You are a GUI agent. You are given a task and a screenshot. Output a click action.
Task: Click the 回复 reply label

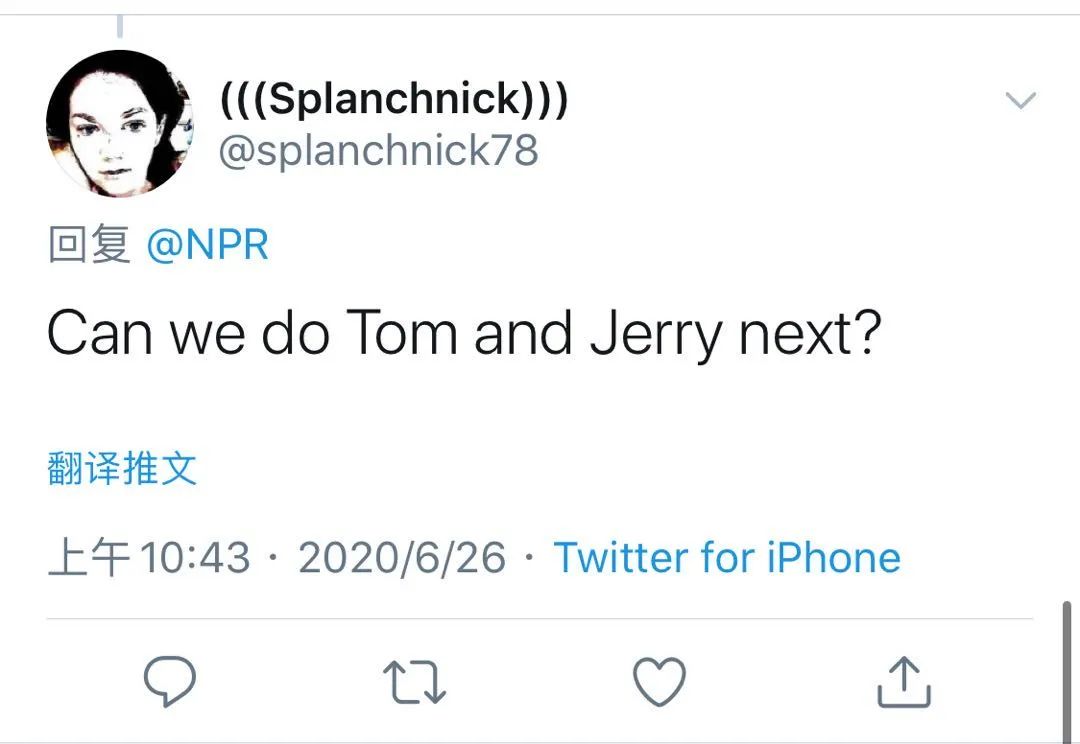point(89,245)
